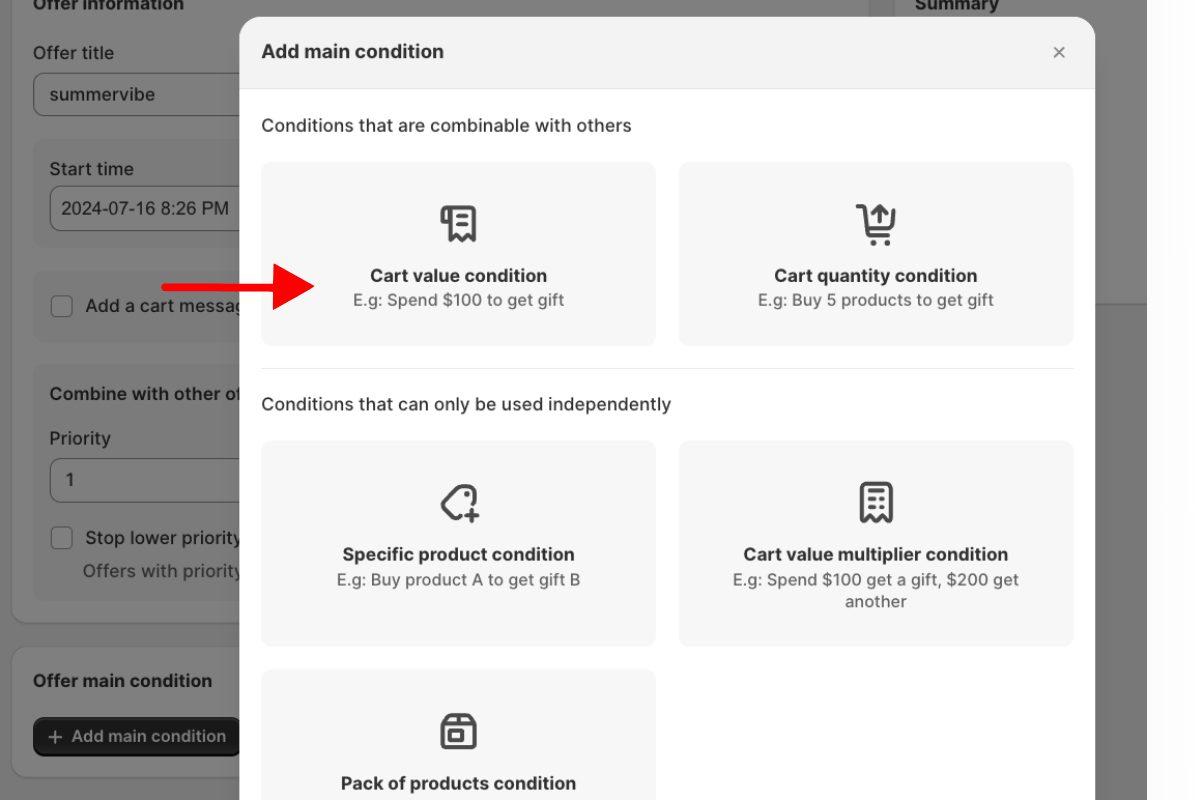Click the Cart value multiplier receipt icon
The width and height of the screenshot is (1200, 800).
(876, 501)
